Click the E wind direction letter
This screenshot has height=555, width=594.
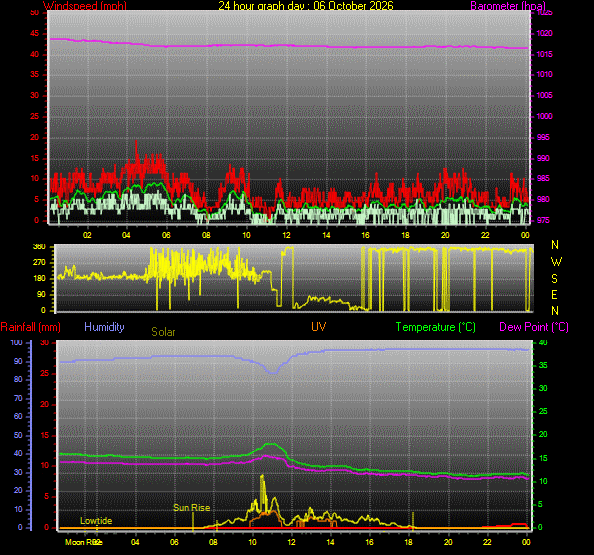click(554, 295)
